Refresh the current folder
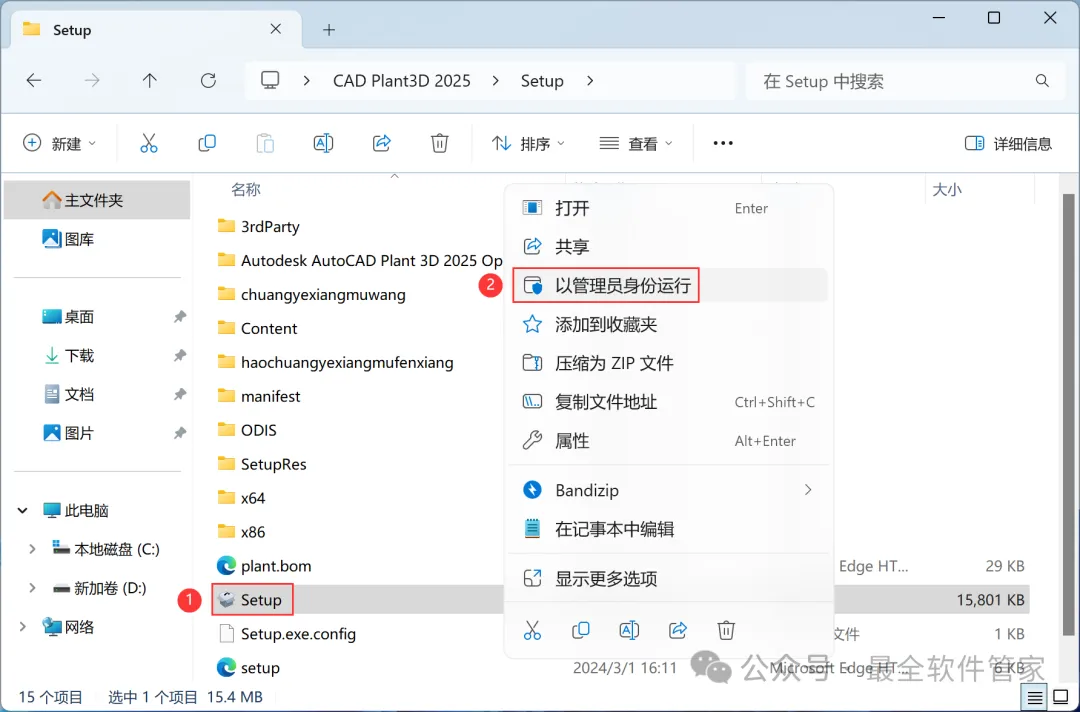This screenshot has width=1080, height=712. pyautogui.click(x=208, y=81)
